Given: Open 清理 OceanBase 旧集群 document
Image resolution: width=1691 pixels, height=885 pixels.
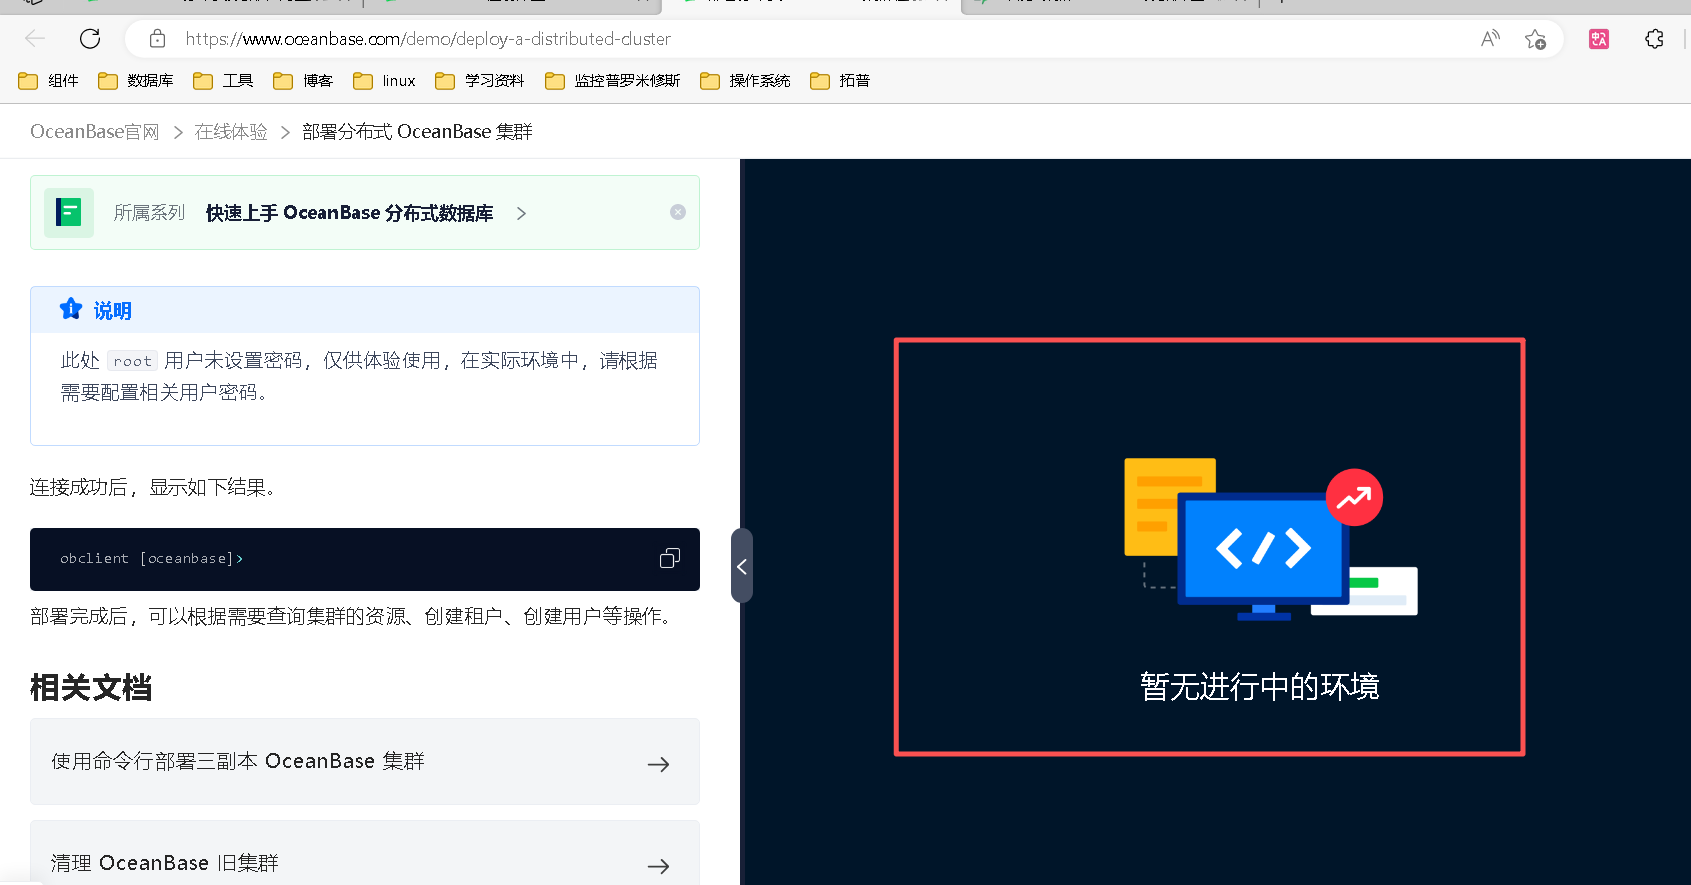Looking at the screenshot, I should 365,852.
